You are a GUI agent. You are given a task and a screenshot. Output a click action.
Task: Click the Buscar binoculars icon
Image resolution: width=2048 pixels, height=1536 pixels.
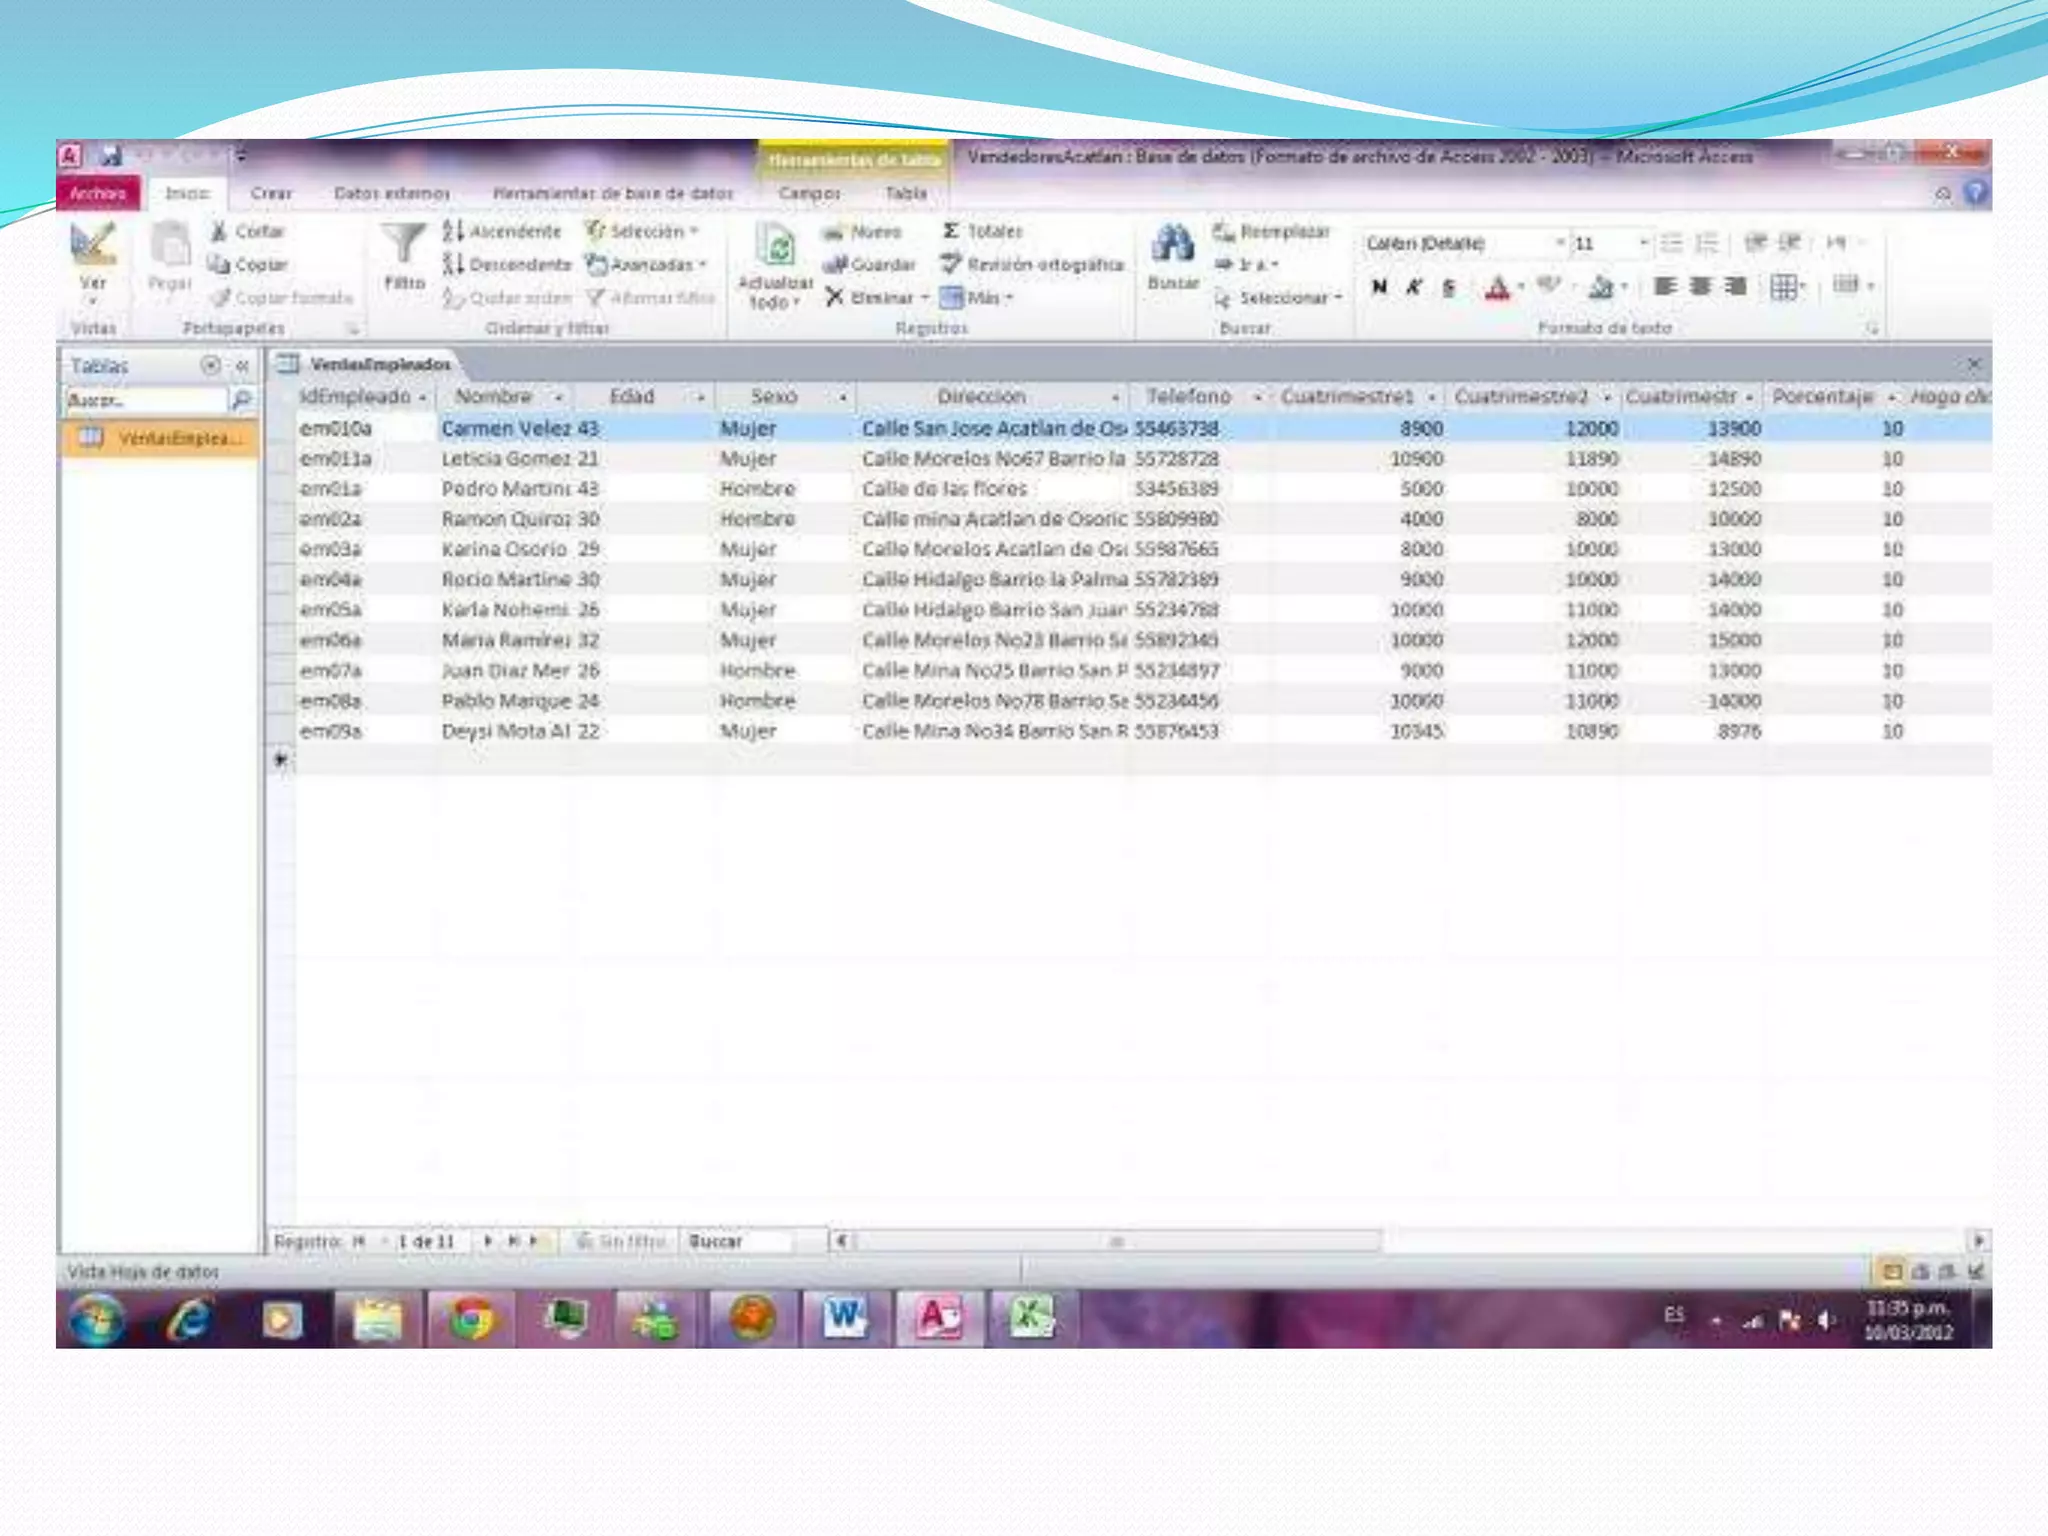(x=1172, y=245)
